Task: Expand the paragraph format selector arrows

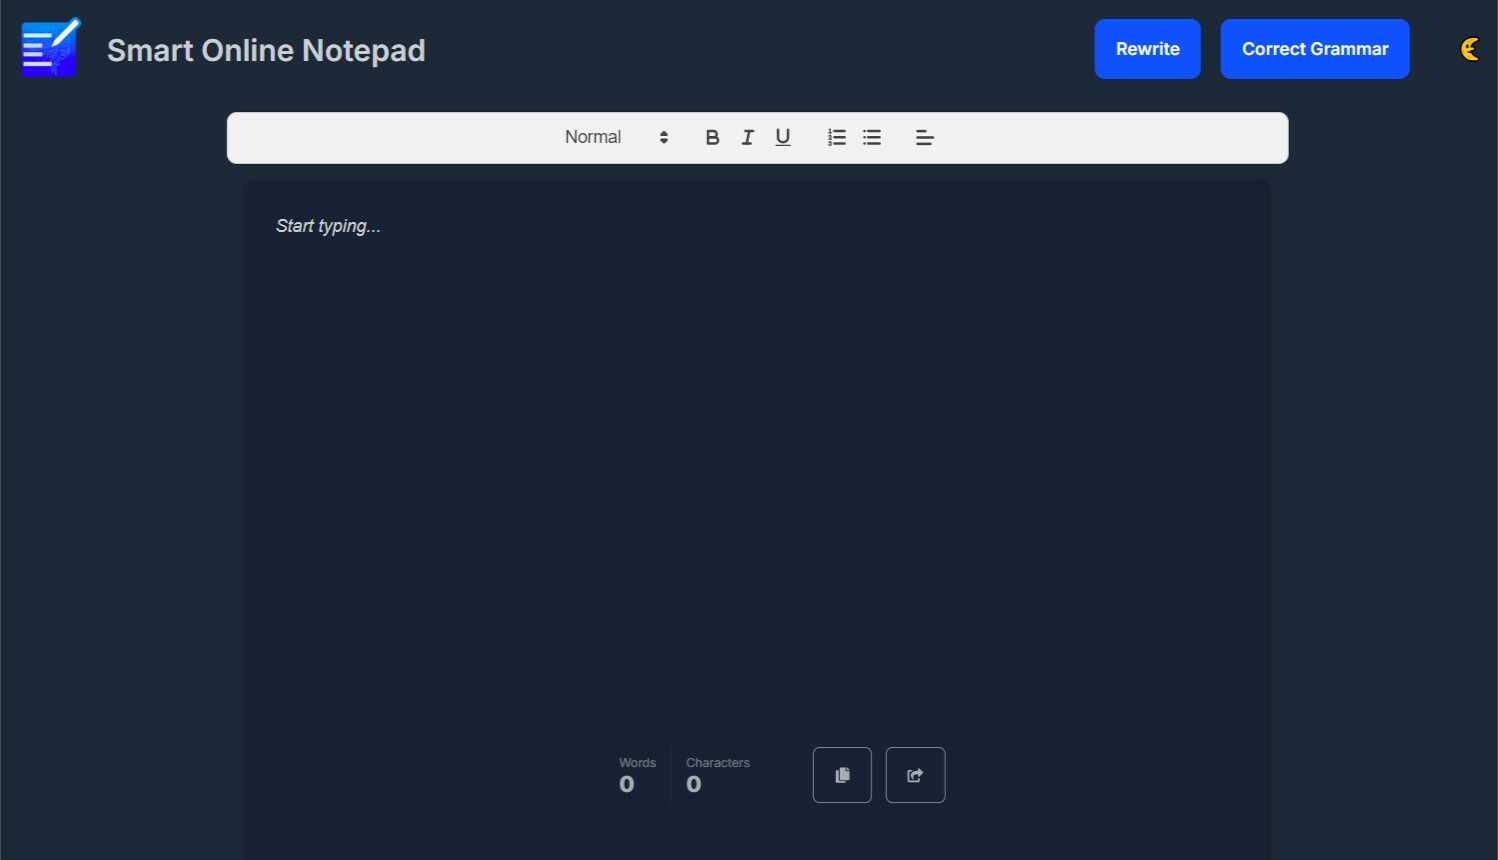Action: click(663, 137)
